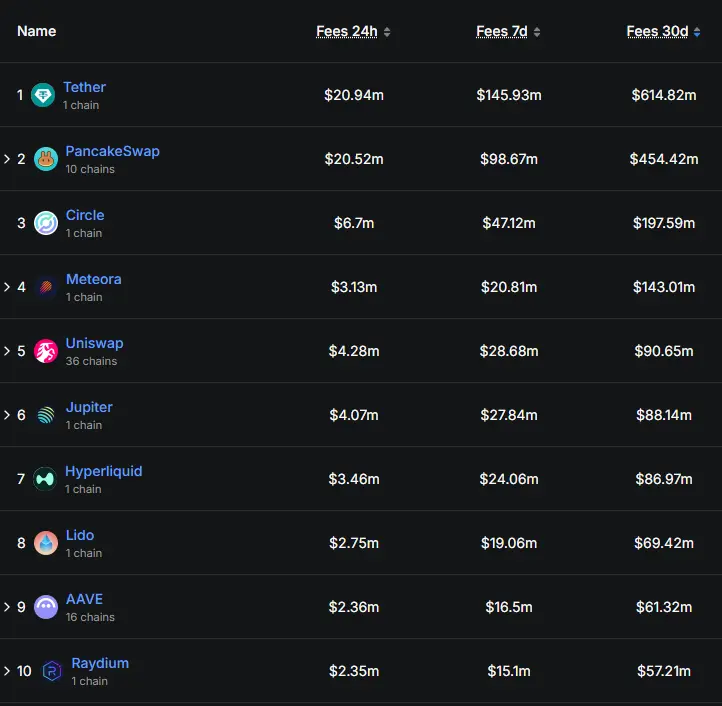This screenshot has height=706, width=722.
Task: Expand the PancakeSwap row chevron
Action: point(7,159)
